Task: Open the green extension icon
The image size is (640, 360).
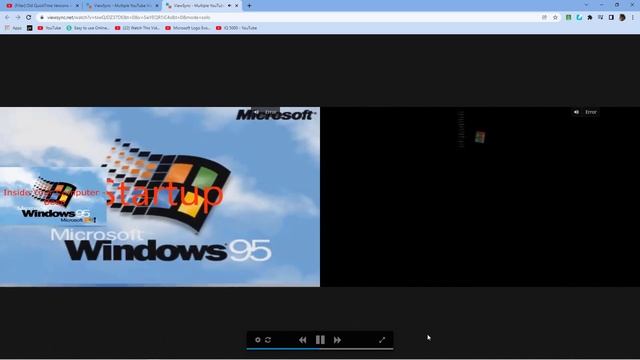Action: (x=568, y=18)
